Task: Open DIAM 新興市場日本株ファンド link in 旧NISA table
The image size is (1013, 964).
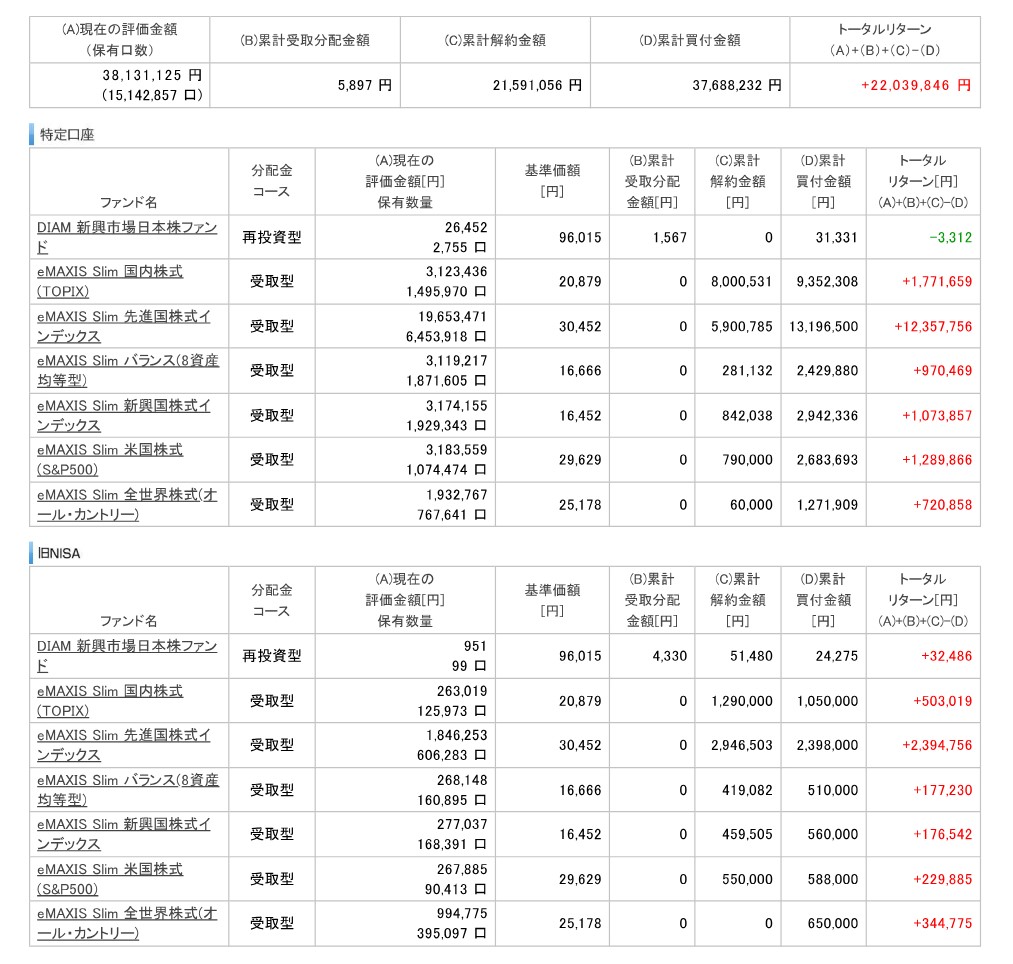Action: 127,656
